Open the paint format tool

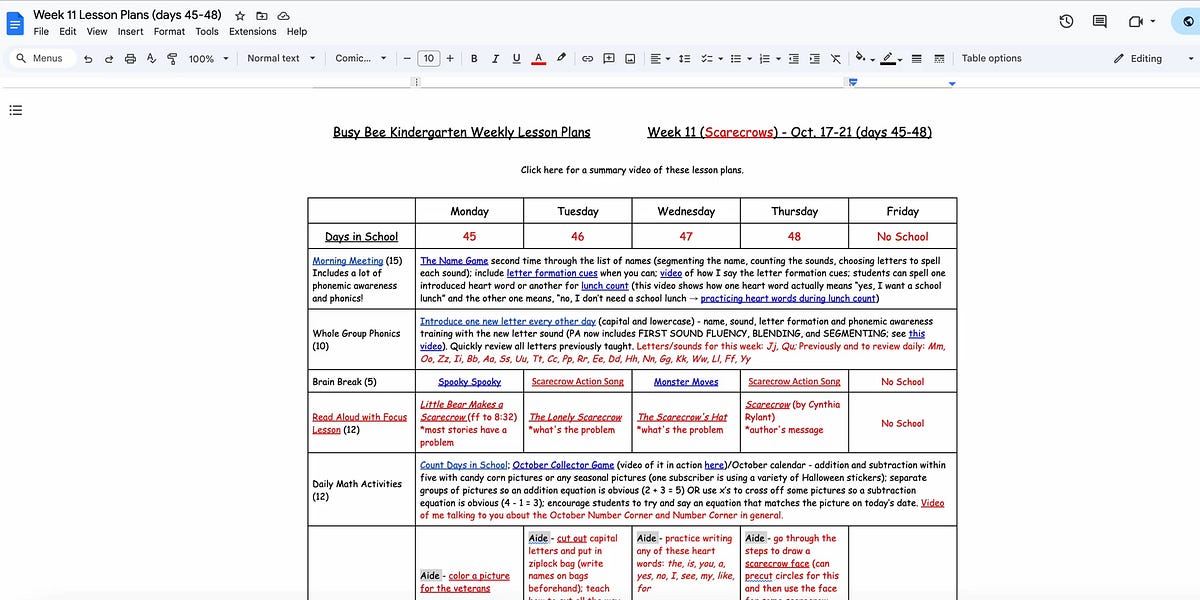pos(171,58)
